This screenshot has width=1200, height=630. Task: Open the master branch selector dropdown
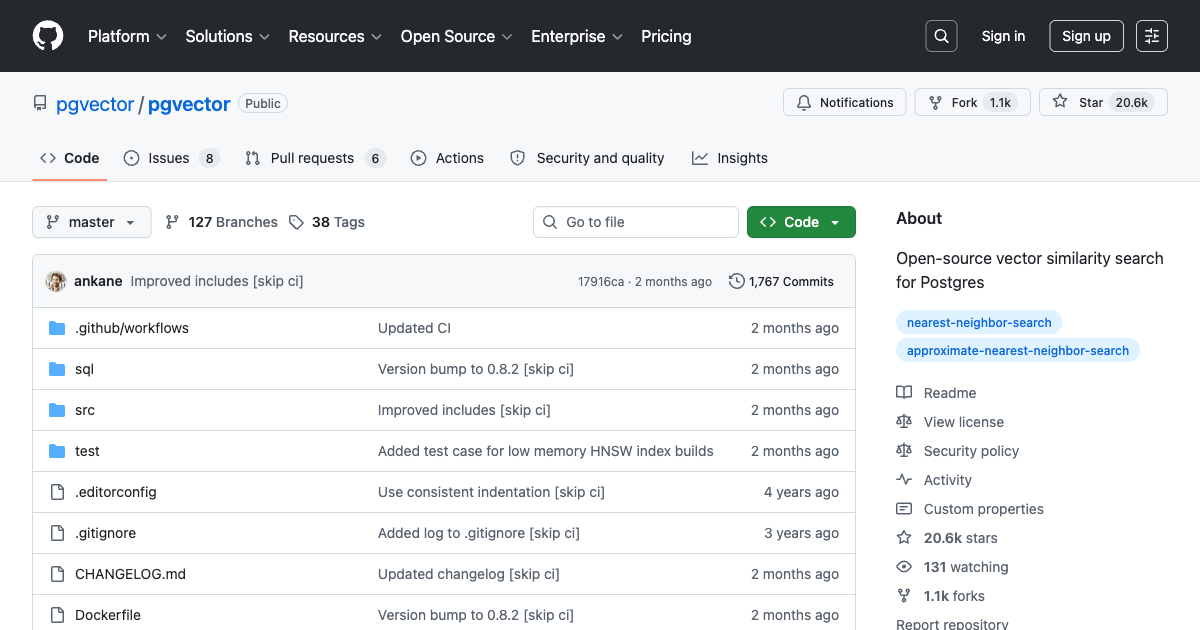click(x=92, y=222)
